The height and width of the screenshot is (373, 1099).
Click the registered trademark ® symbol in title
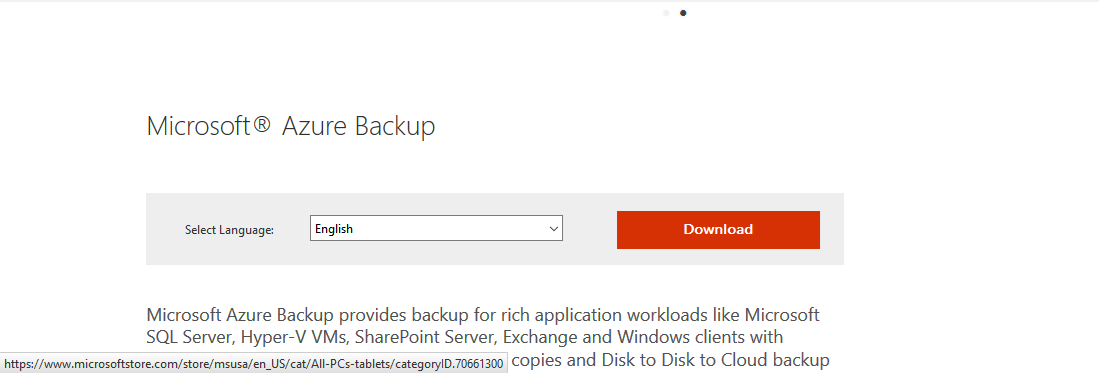259,125
